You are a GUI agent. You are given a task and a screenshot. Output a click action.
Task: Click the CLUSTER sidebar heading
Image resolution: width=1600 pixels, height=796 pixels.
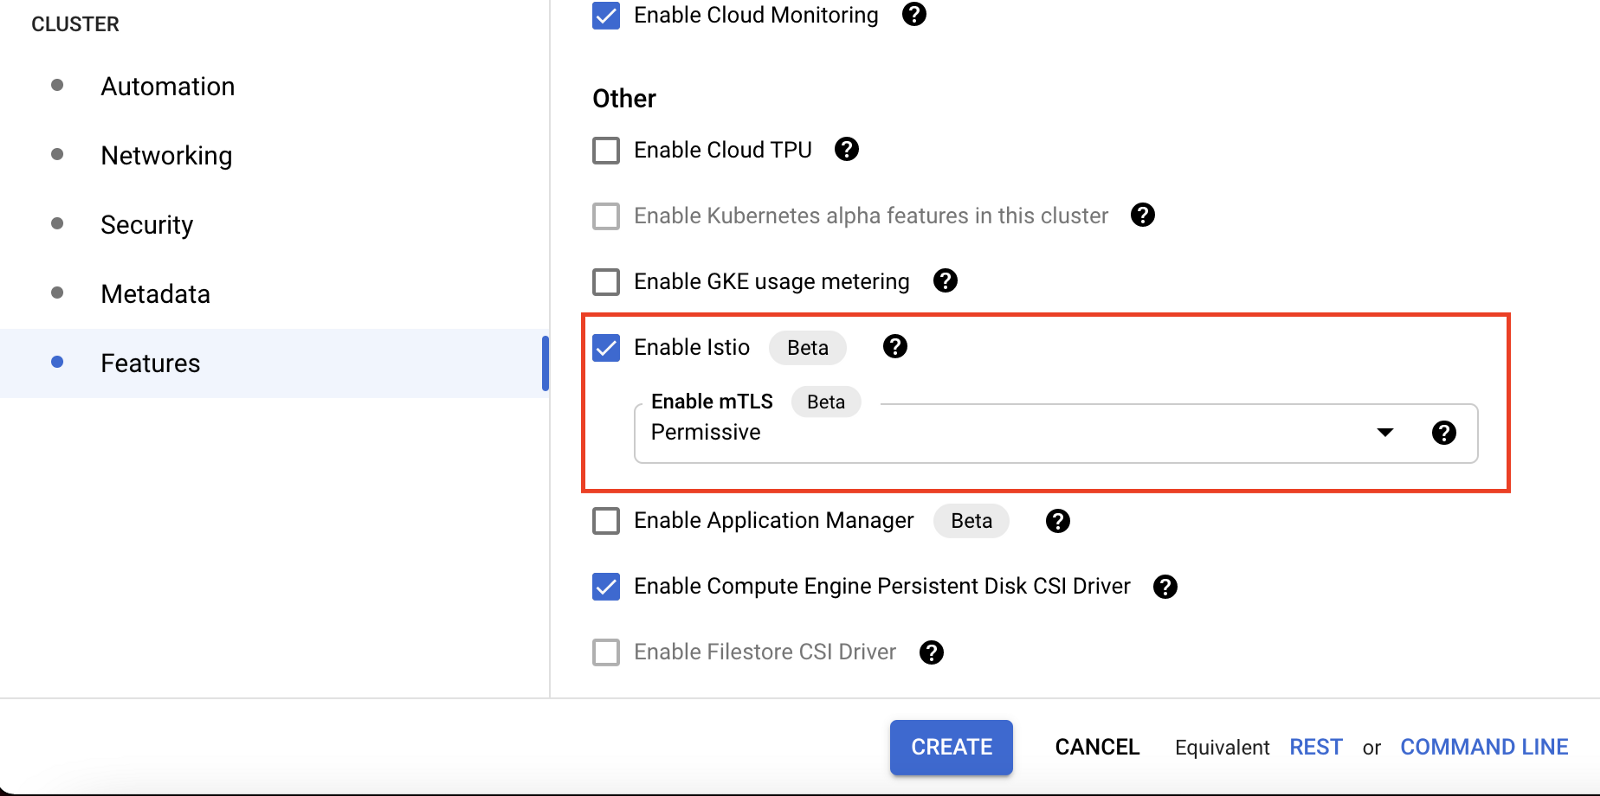pos(75,24)
